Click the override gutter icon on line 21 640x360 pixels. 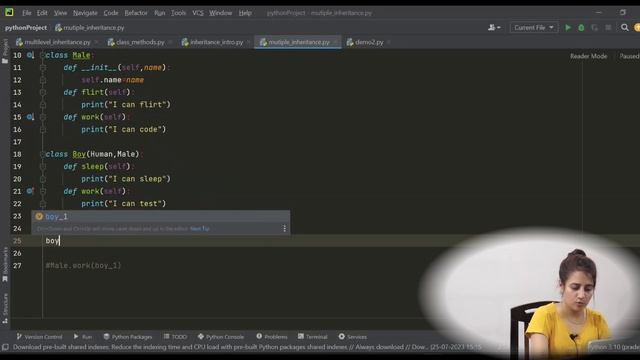pos(30,191)
